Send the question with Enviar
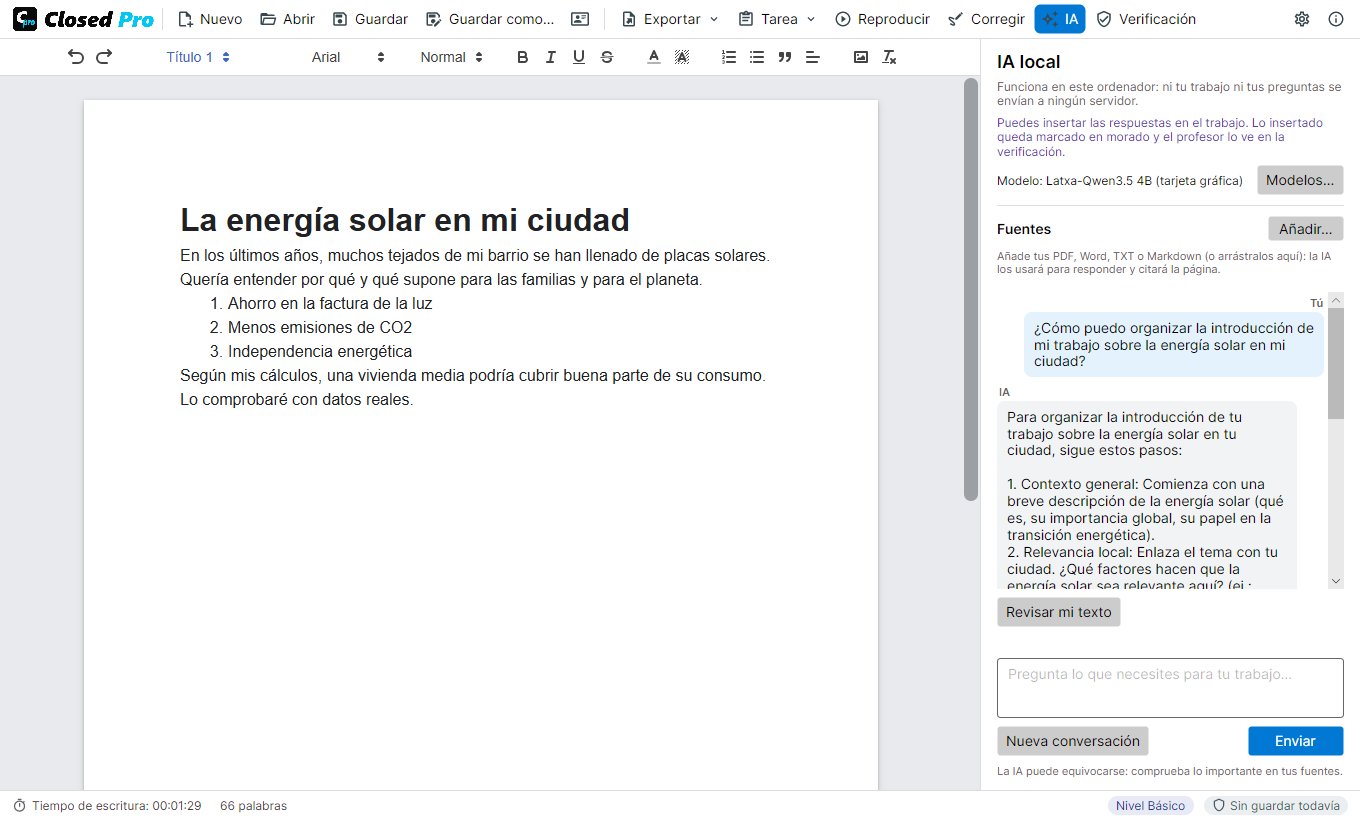The width and height of the screenshot is (1360, 820). [1295, 741]
